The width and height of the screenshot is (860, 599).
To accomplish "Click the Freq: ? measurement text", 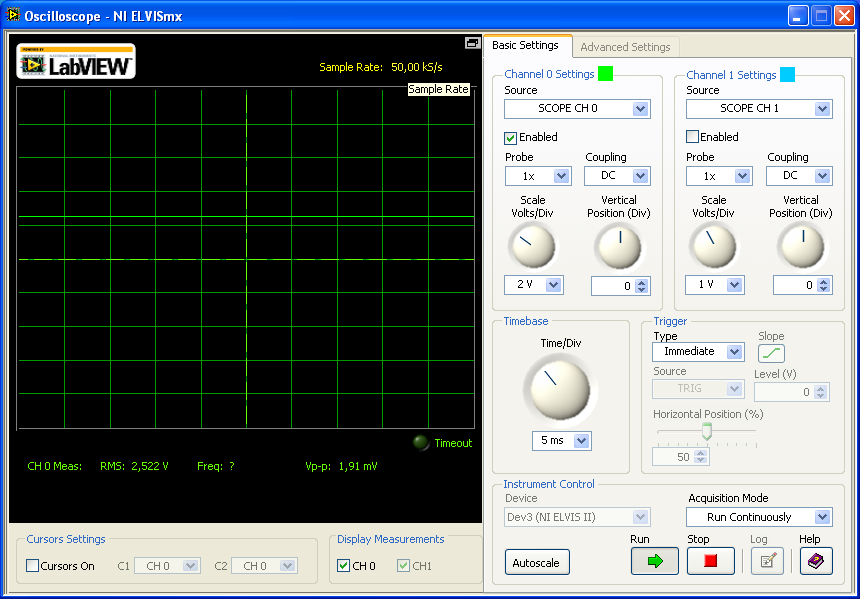I will click(216, 467).
